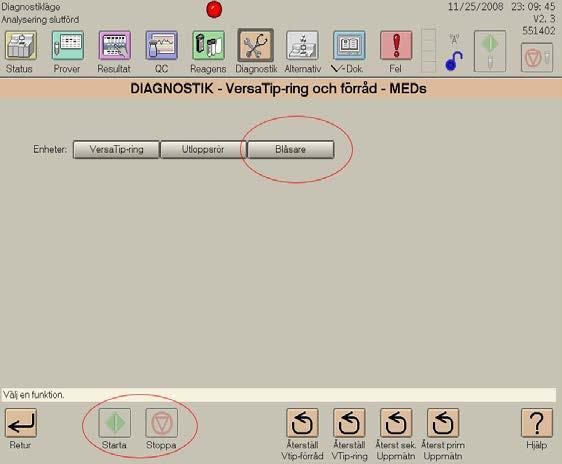Open the Resultat results icon
Screen dimensions: 562x464
coord(115,46)
